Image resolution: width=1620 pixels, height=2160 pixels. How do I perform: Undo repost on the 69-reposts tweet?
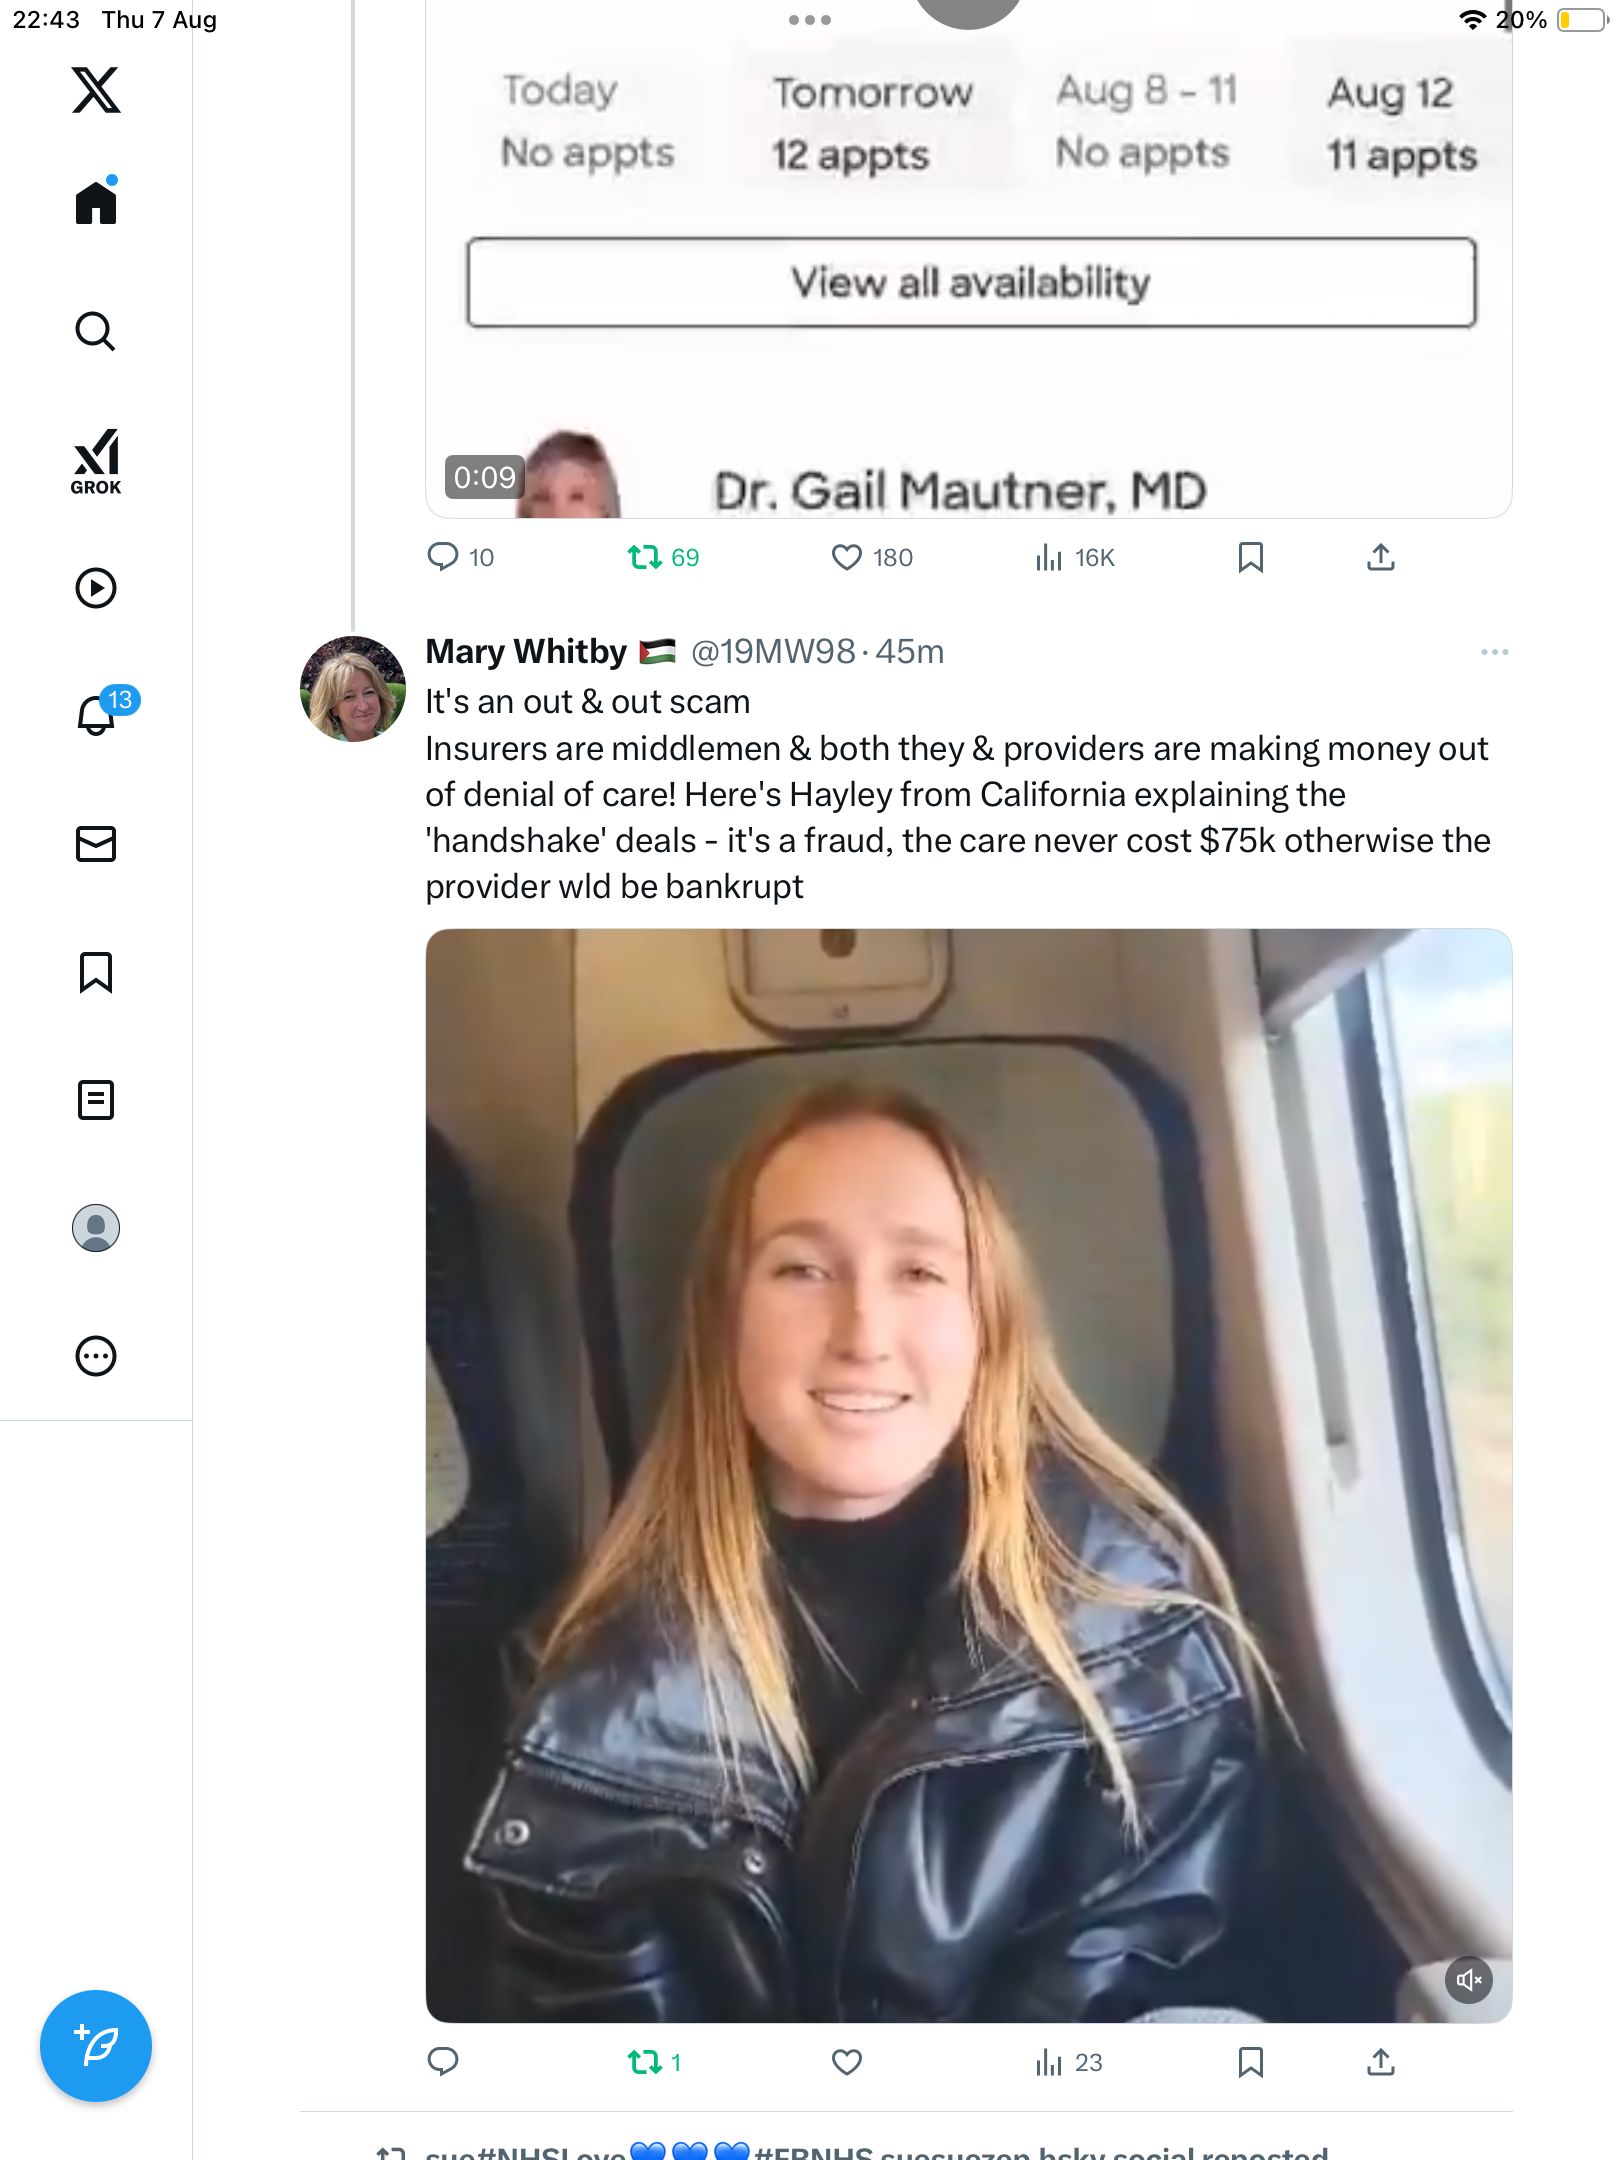[645, 557]
